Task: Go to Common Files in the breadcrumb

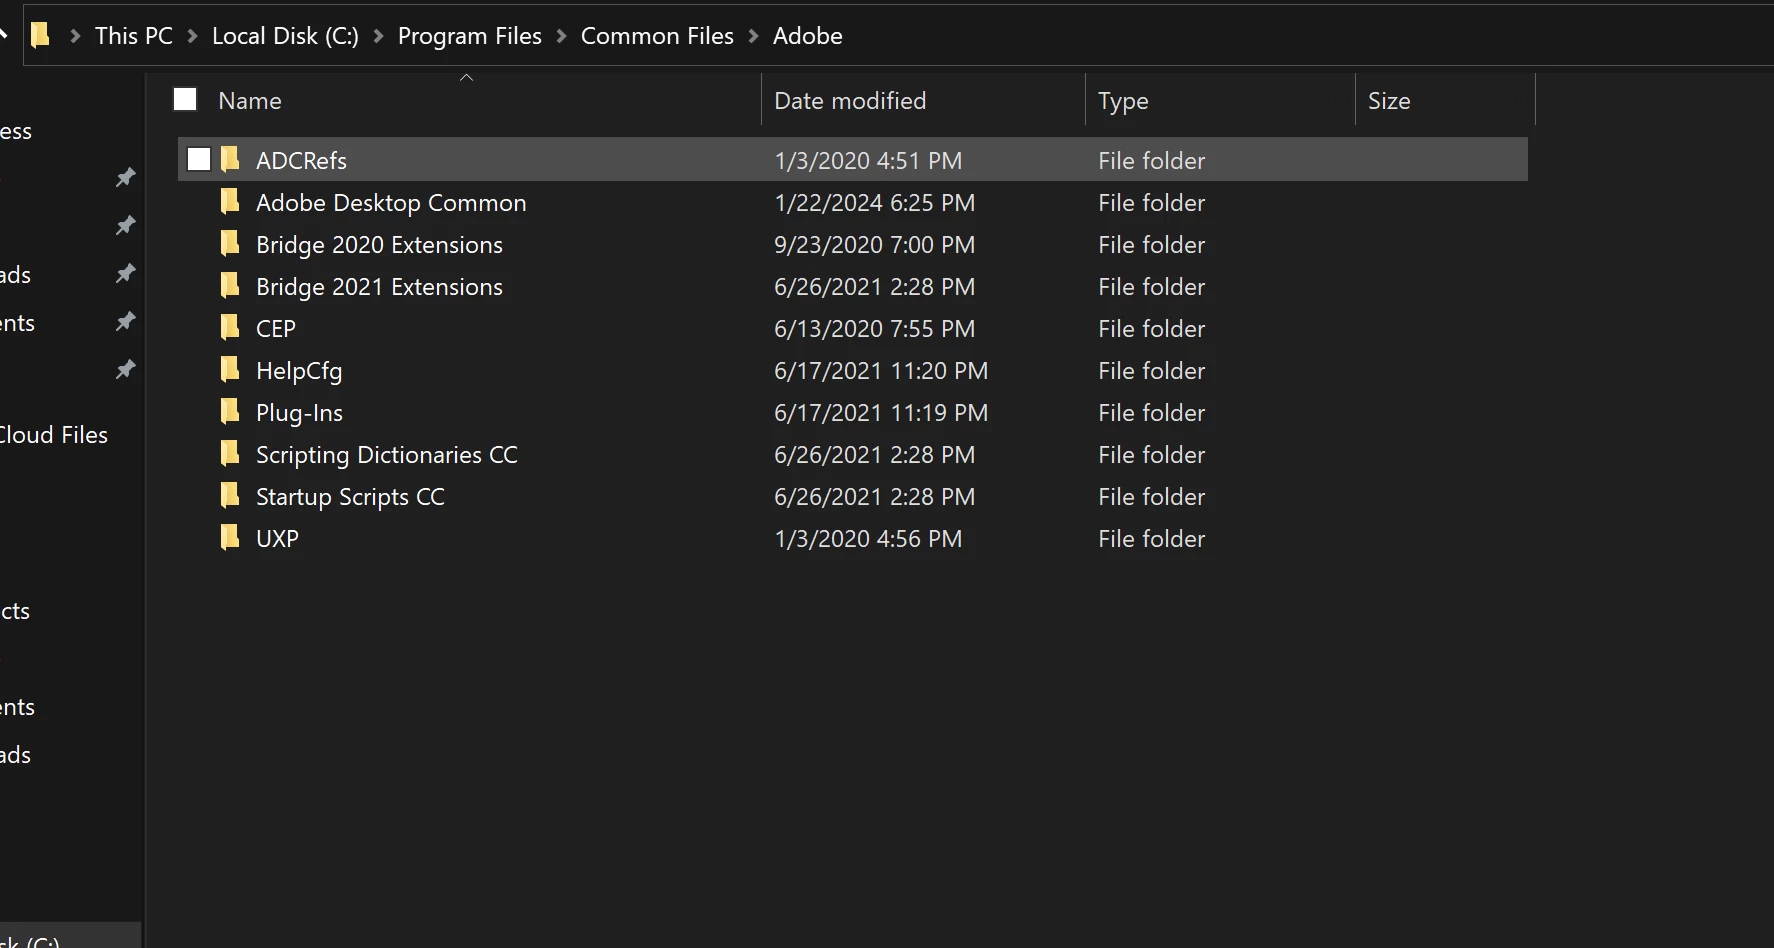Action: (657, 36)
